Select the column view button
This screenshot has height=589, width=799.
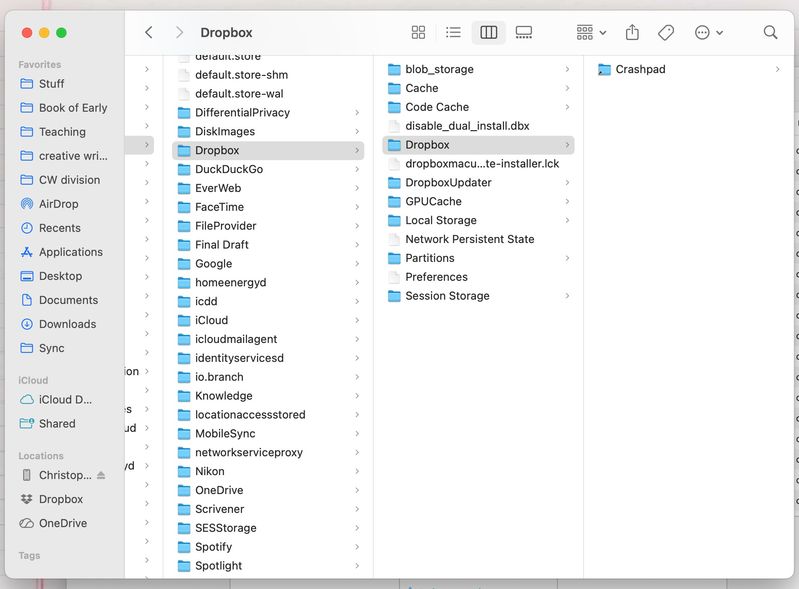point(488,32)
